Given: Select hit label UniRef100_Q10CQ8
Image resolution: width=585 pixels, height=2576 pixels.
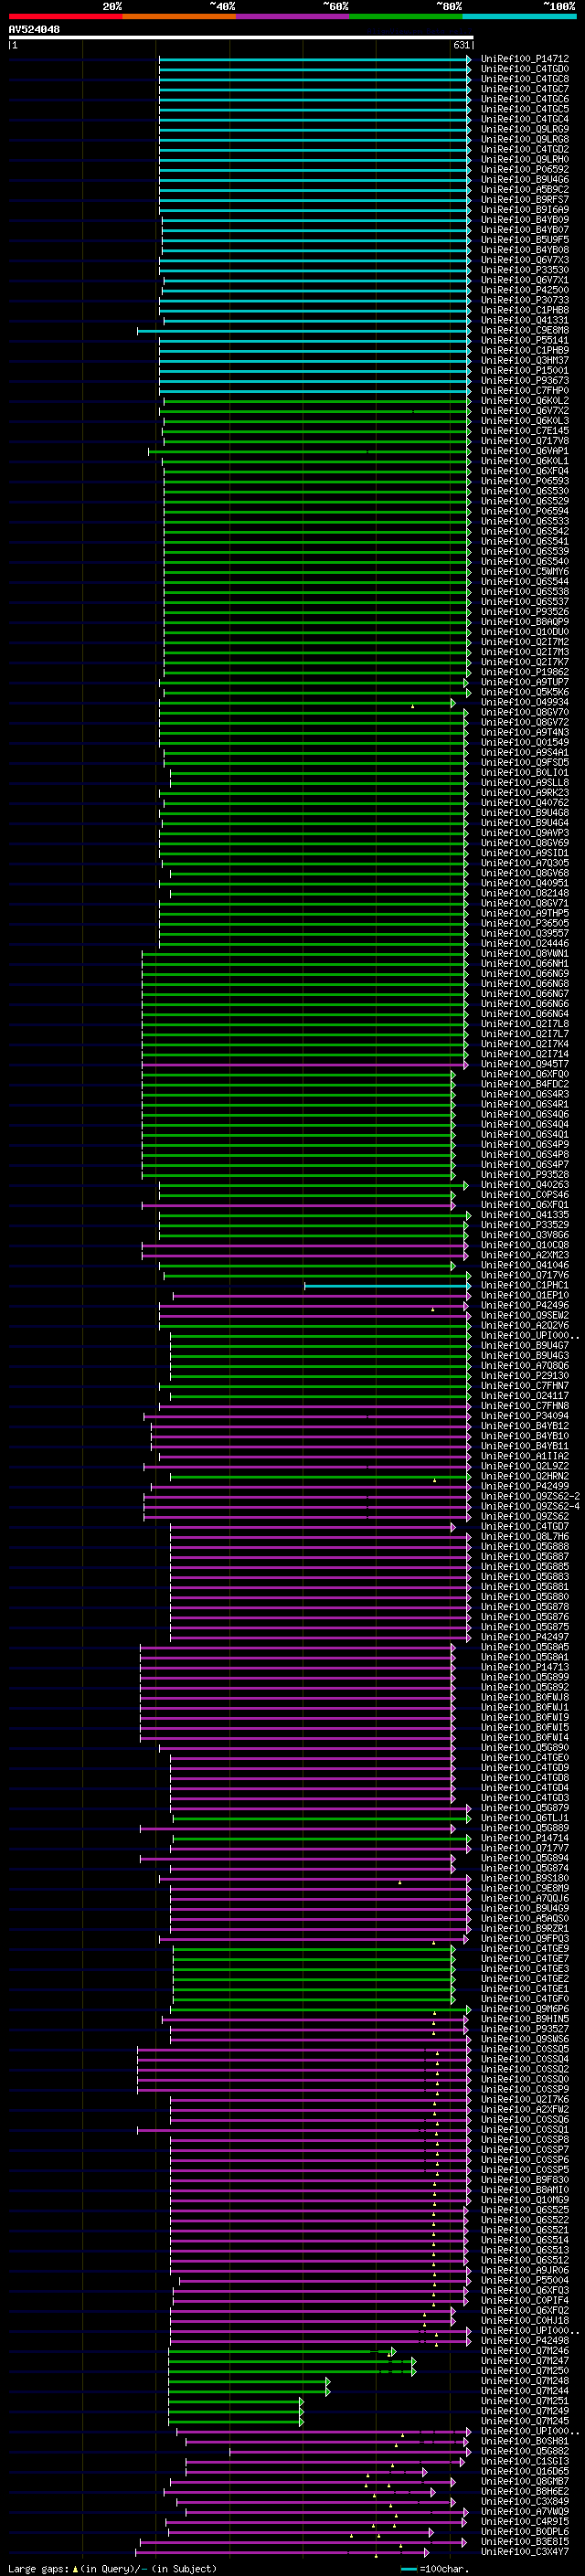Looking at the screenshot, I should [x=524, y=1245].
